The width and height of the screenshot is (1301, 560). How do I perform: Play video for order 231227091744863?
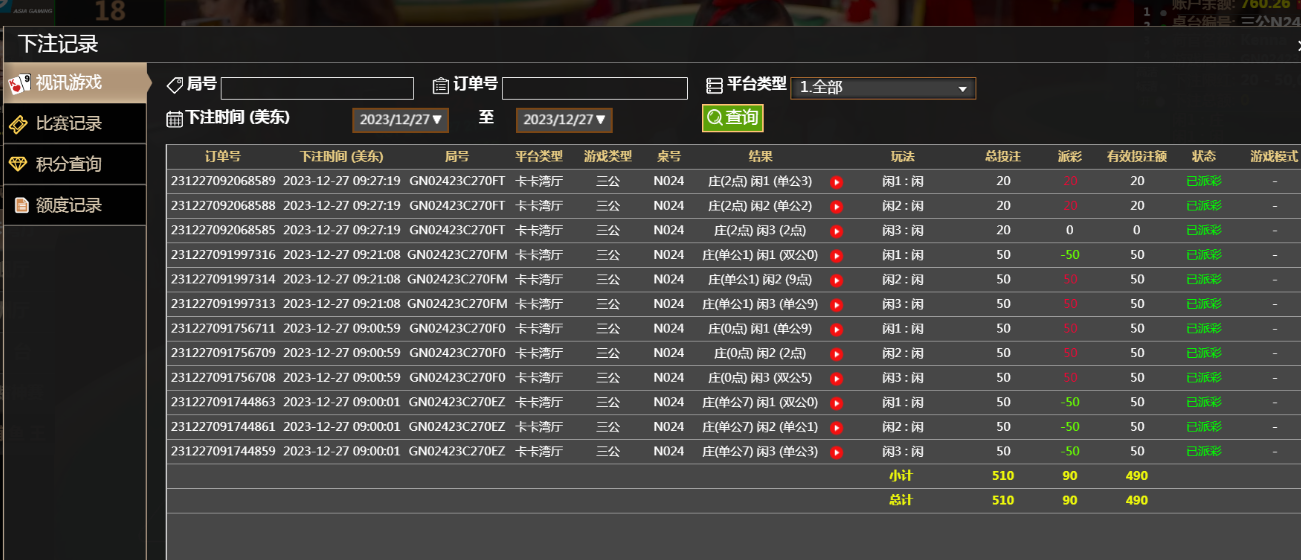pyautogui.click(x=837, y=403)
